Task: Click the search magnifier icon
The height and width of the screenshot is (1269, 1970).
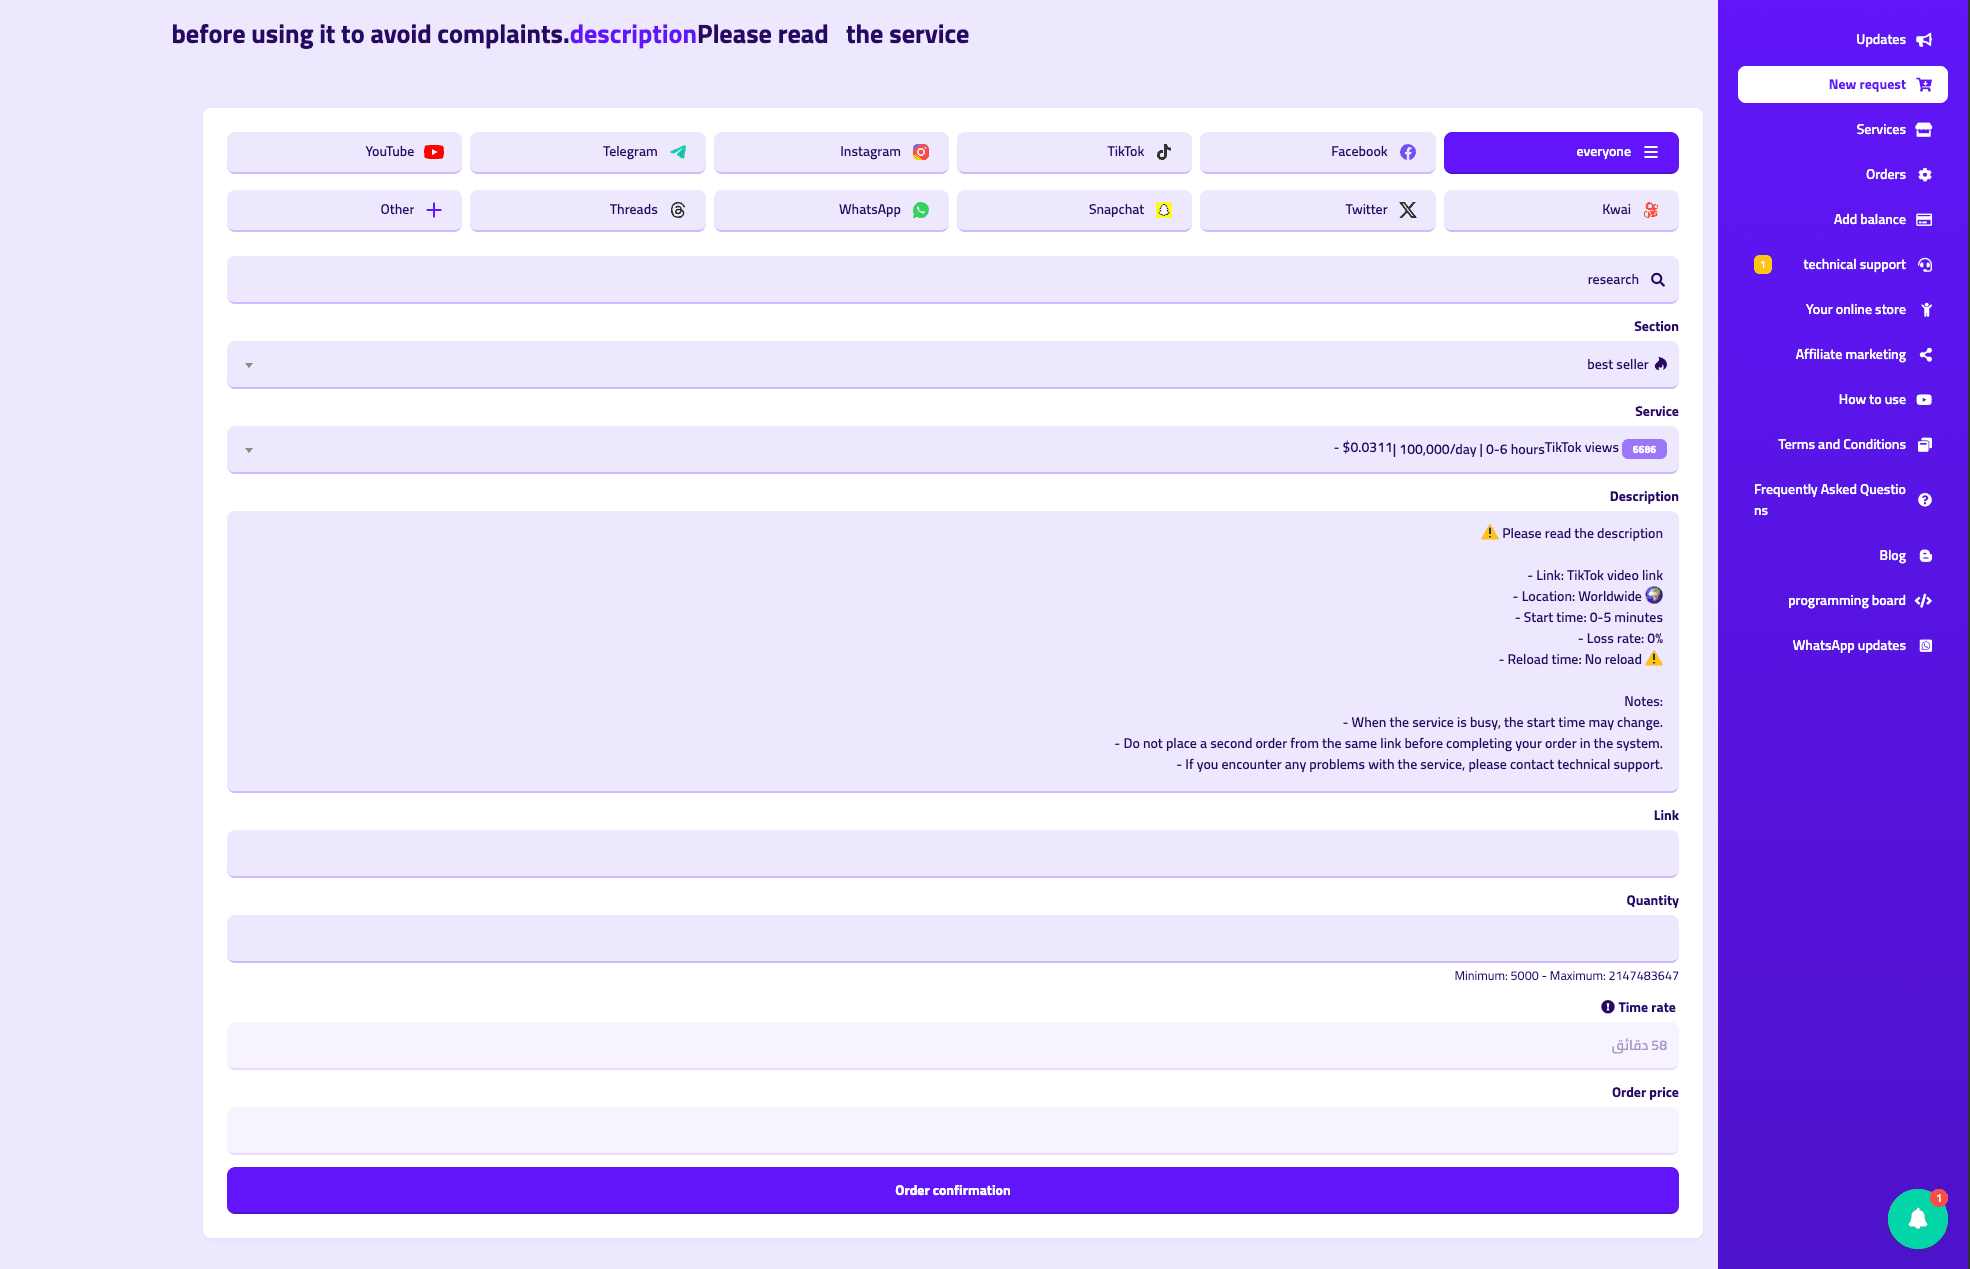Action: coord(1658,280)
